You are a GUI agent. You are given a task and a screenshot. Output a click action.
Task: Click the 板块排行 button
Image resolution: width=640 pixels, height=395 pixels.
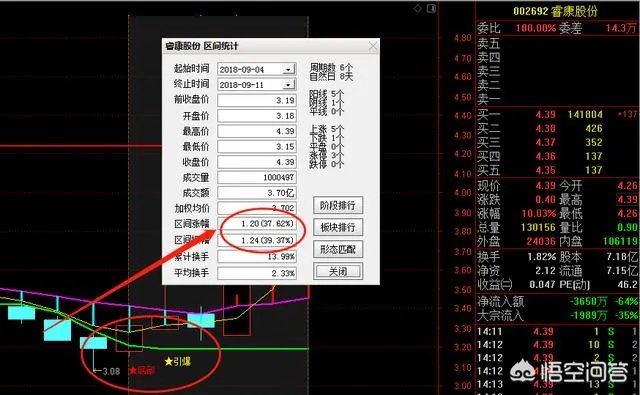coord(338,227)
